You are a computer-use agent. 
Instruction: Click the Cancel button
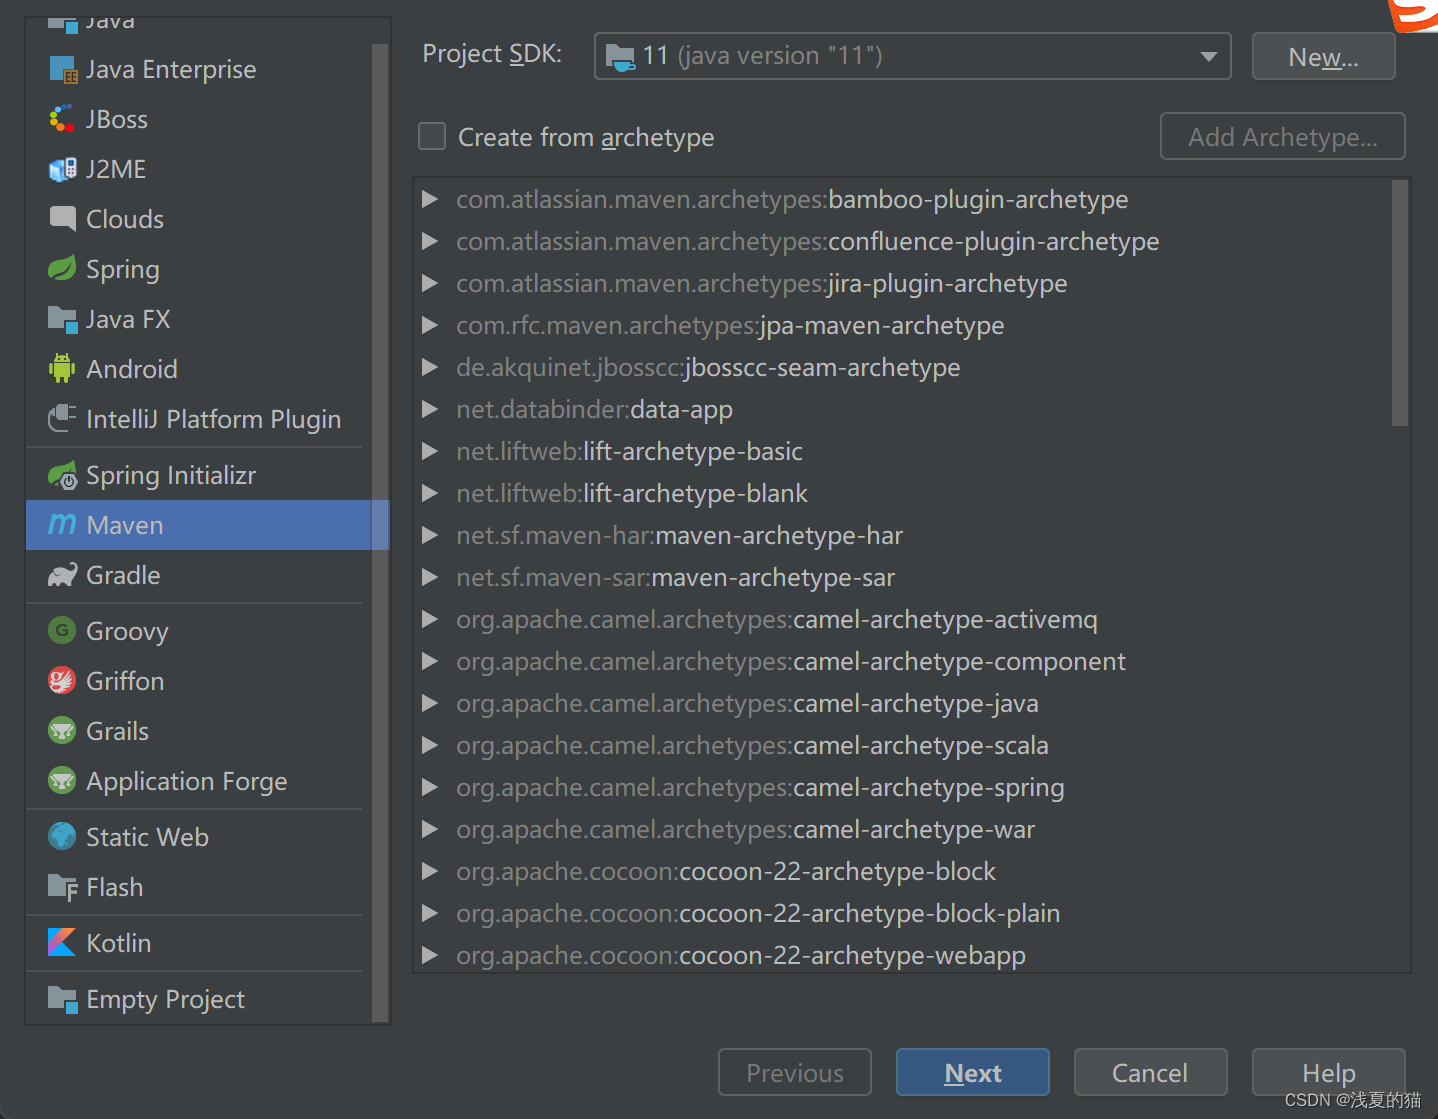point(1150,1072)
